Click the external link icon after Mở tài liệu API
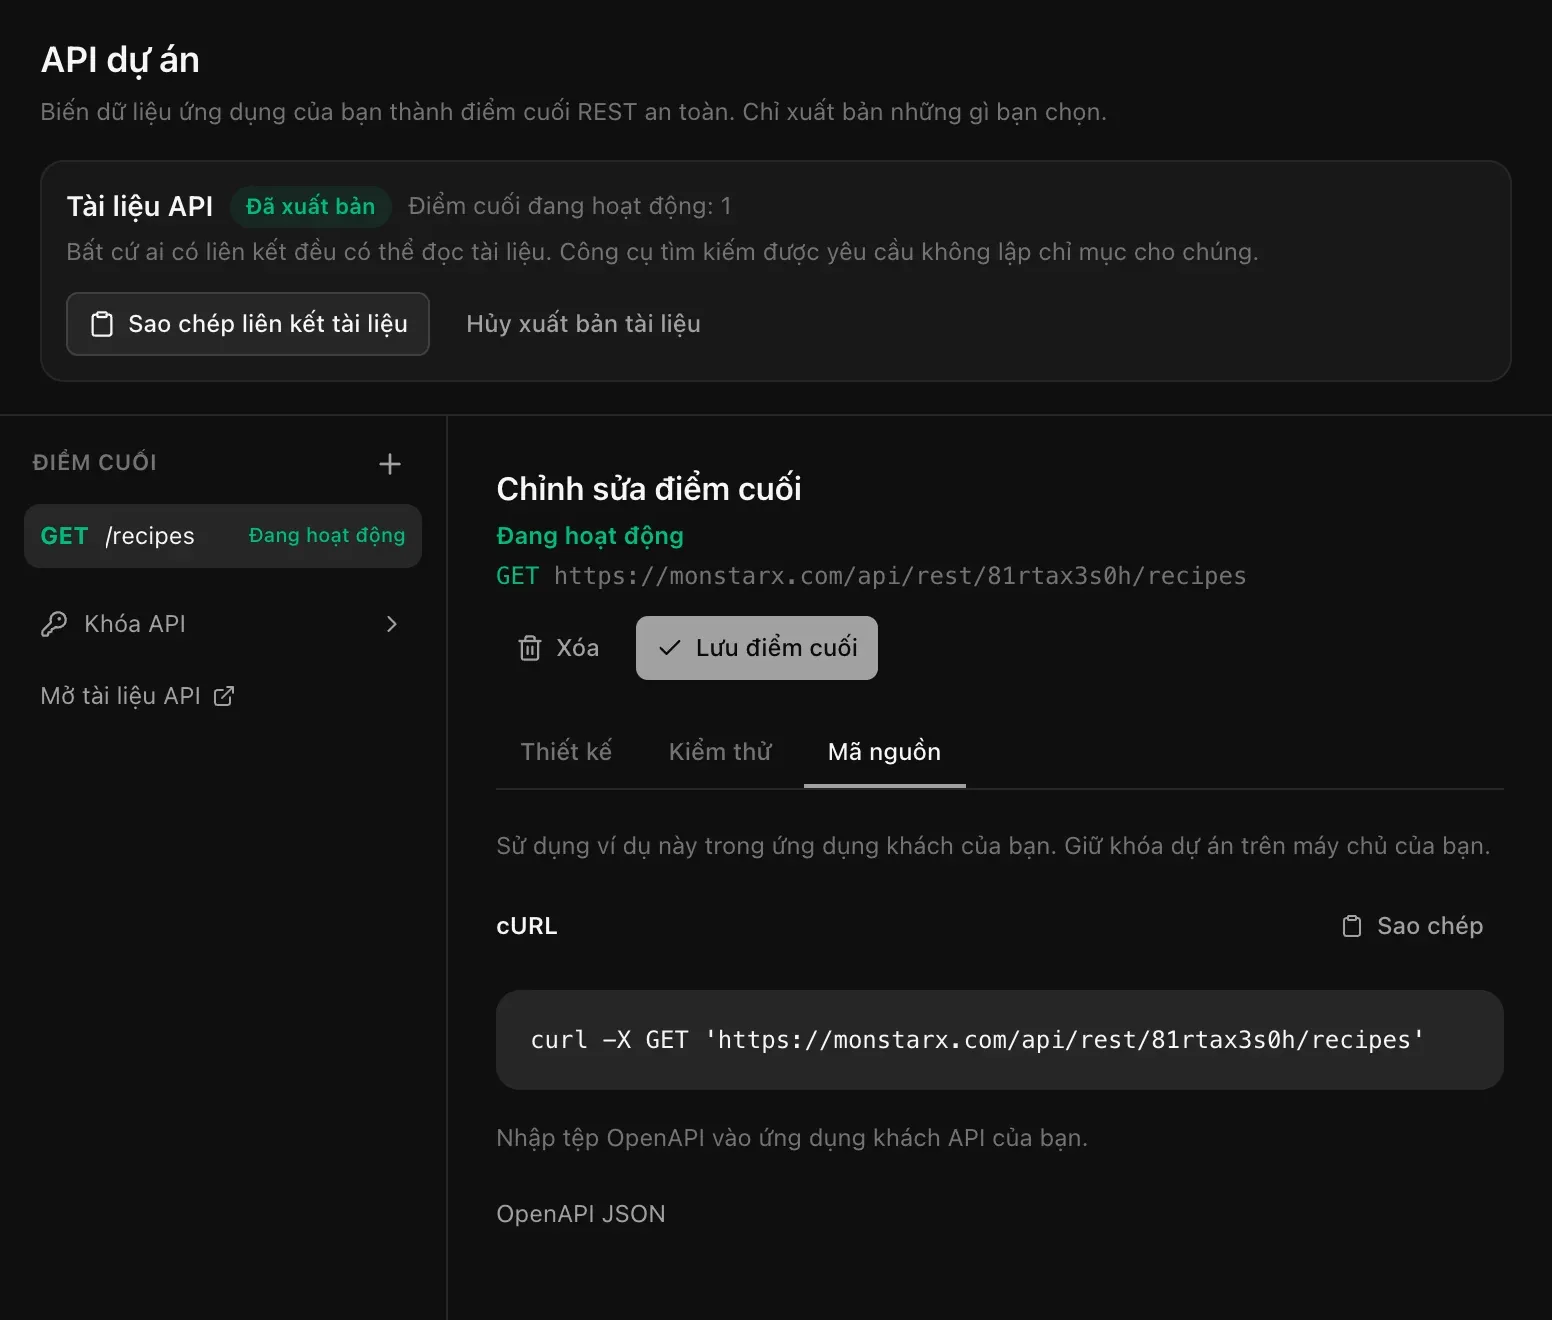 [224, 696]
